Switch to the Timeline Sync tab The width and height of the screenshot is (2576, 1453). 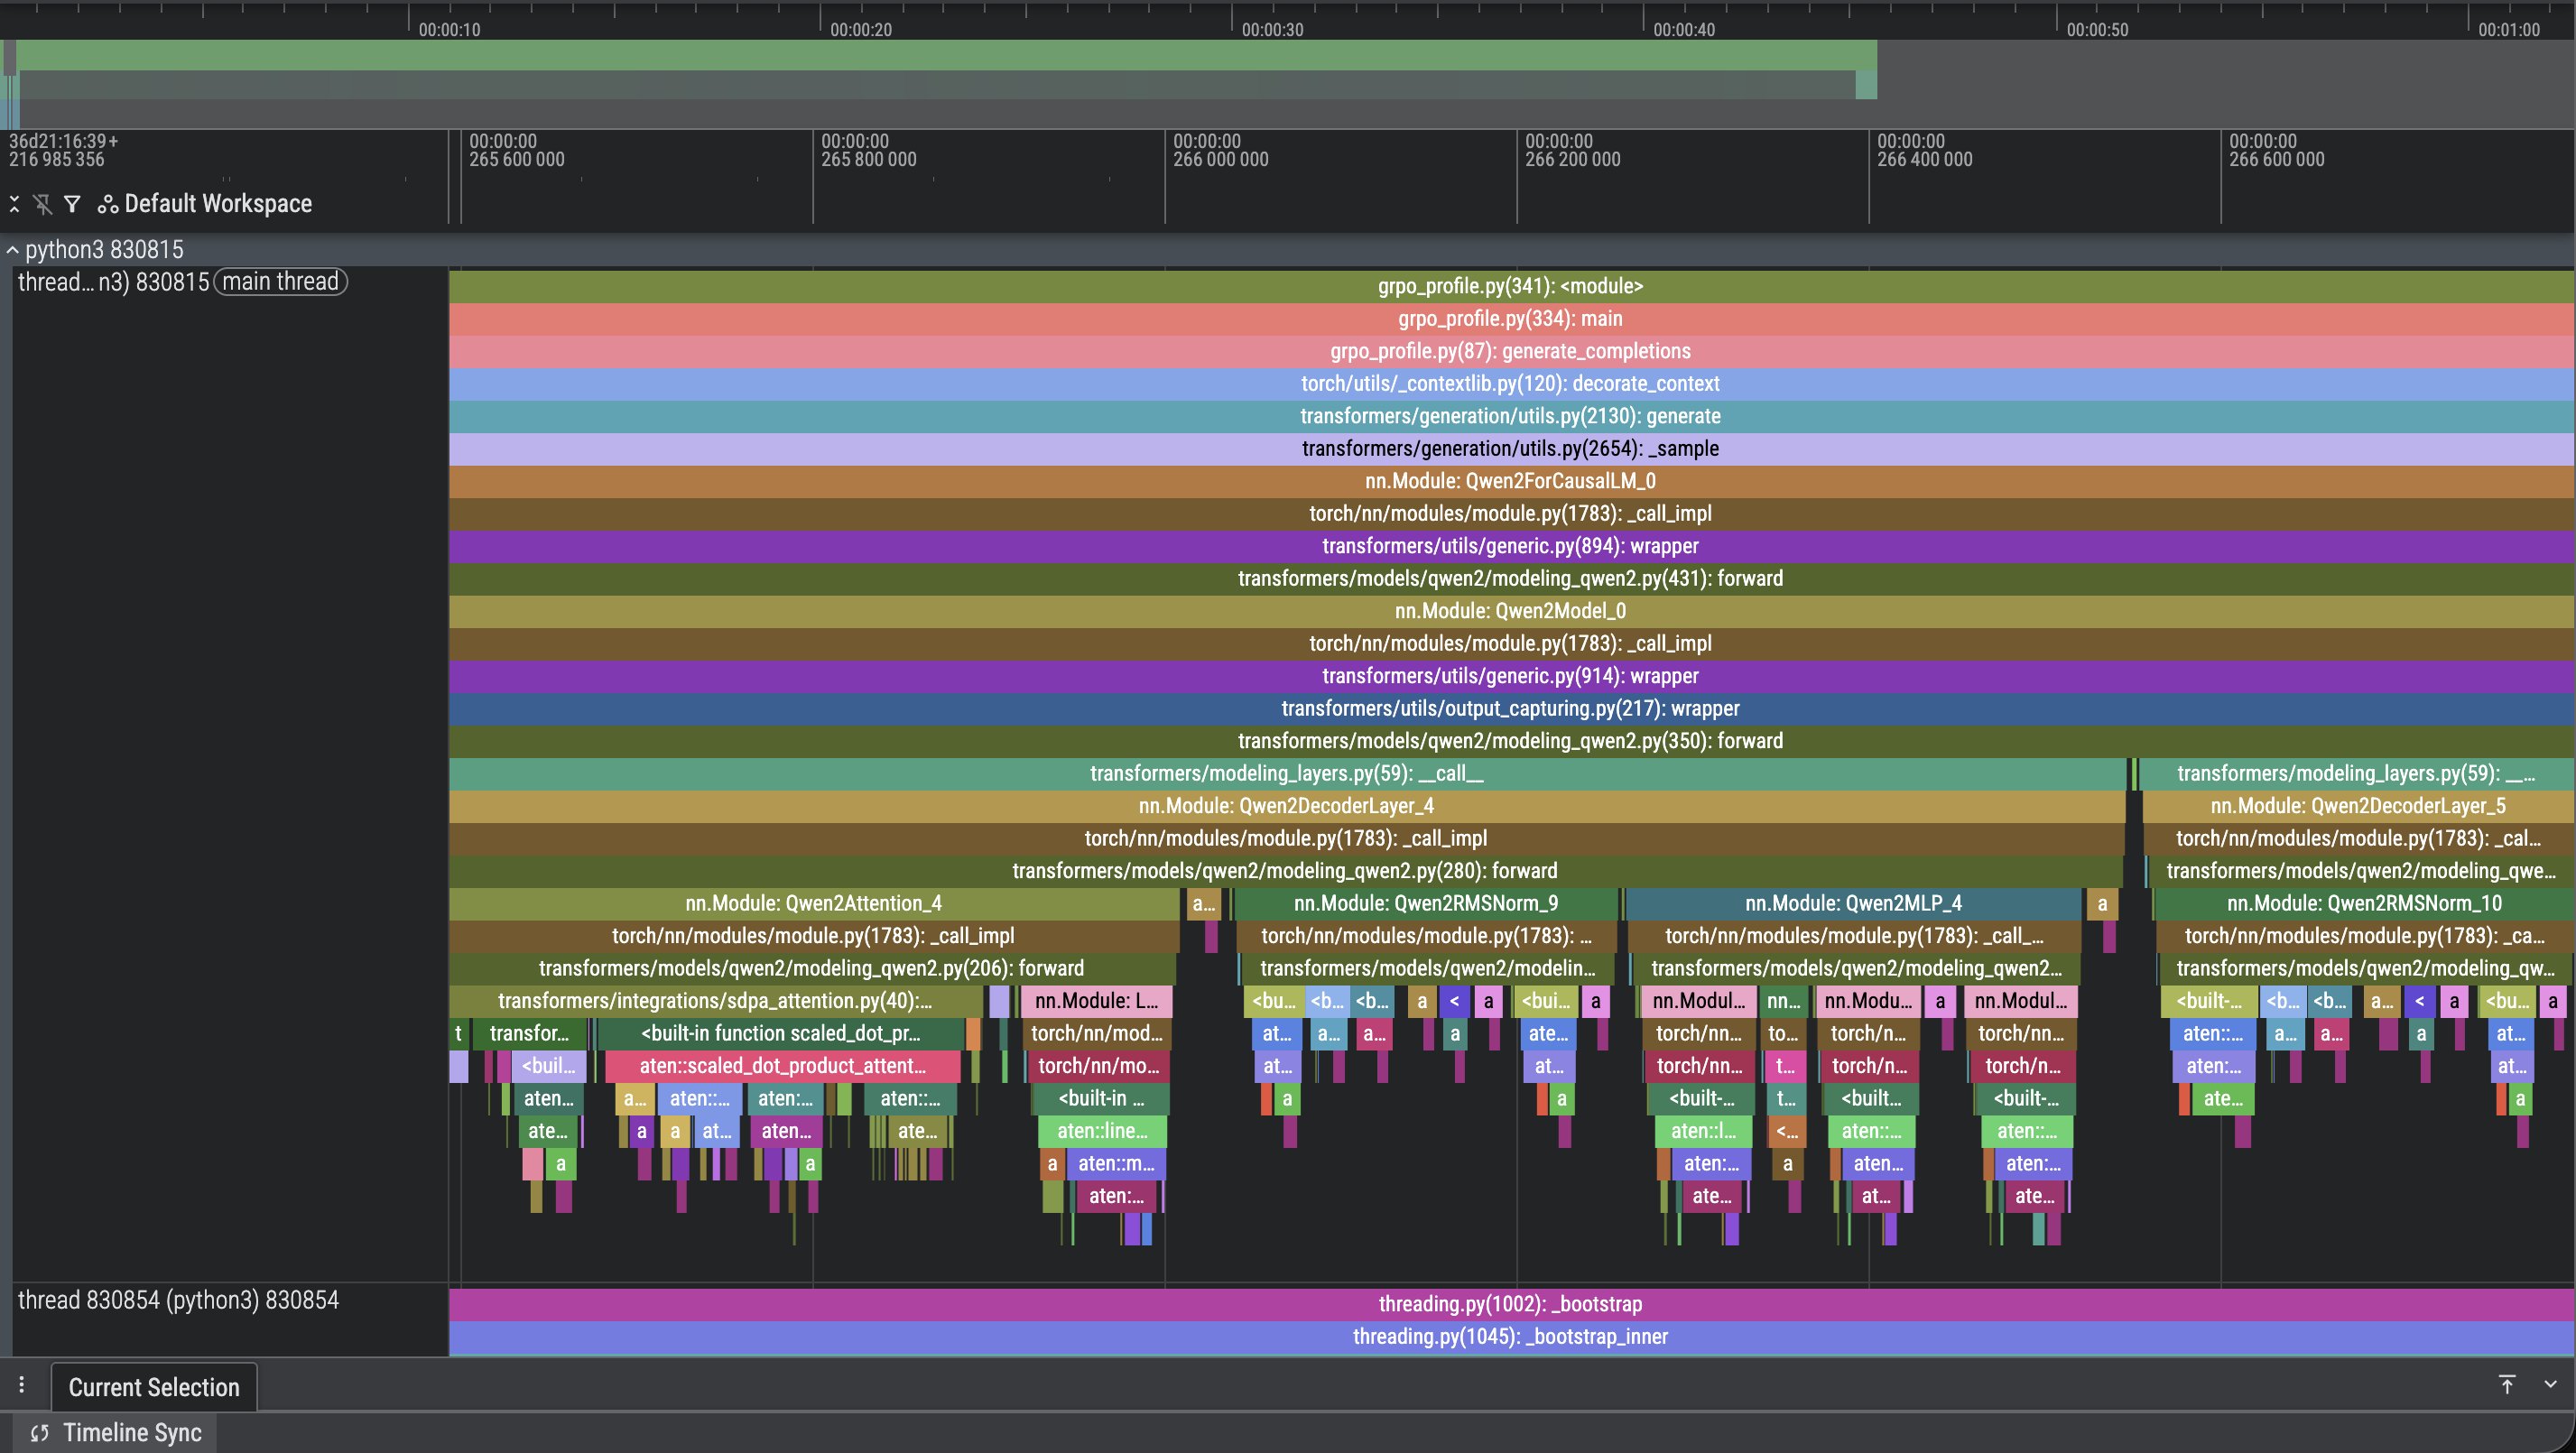point(116,1433)
